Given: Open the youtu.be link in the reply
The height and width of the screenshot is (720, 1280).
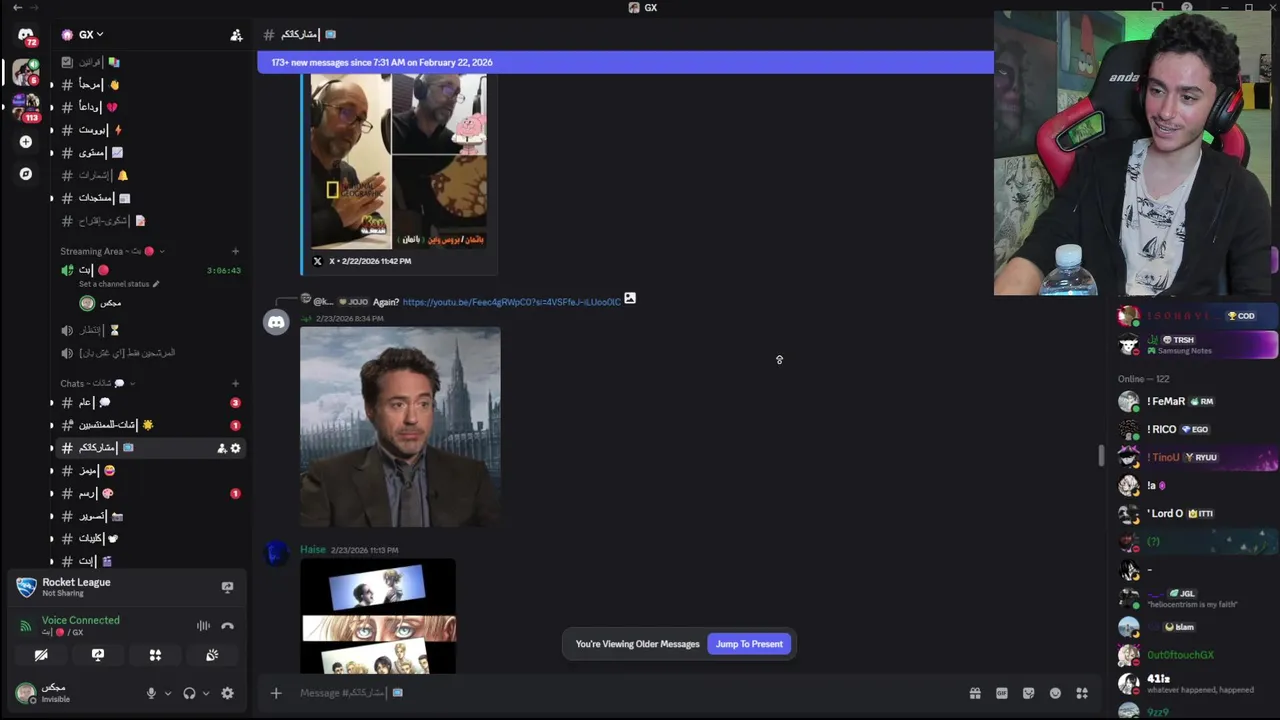Looking at the screenshot, I should [512, 302].
